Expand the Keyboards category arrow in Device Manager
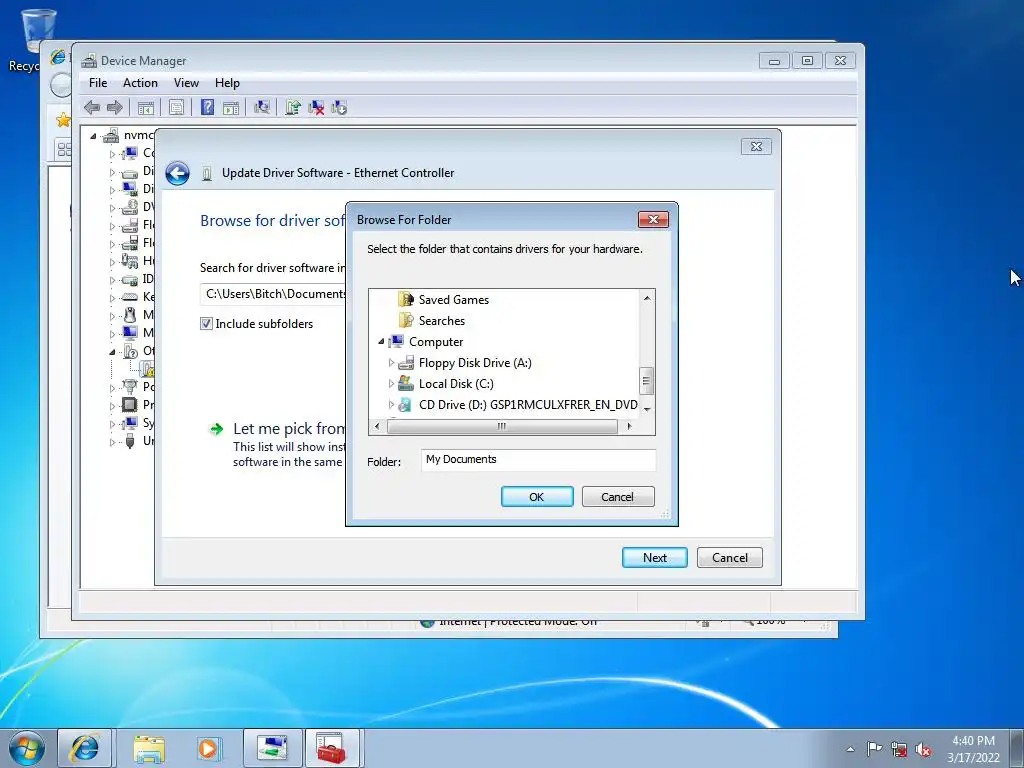Image resolution: width=1024 pixels, height=768 pixels. coord(112,297)
